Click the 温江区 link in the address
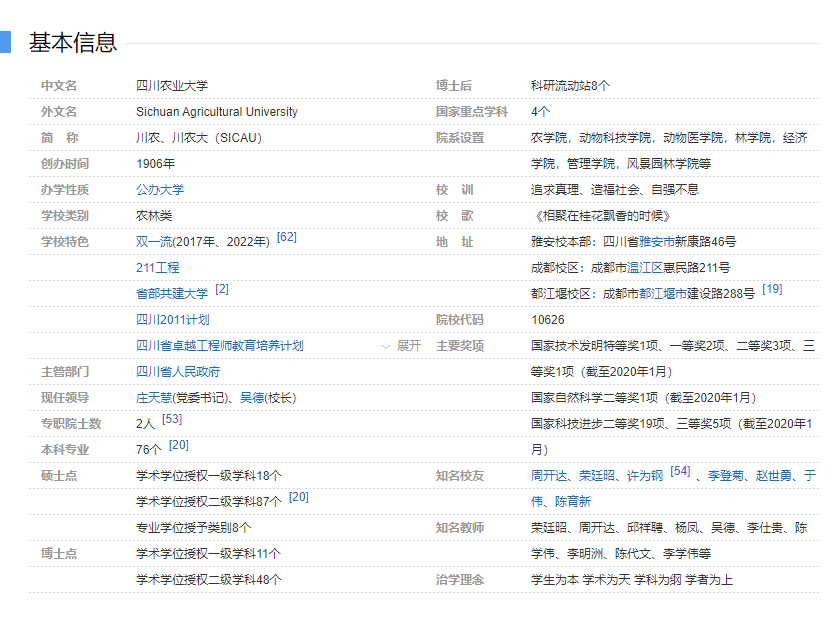Viewport: 831px width, 623px height. pyautogui.click(x=646, y=268)
